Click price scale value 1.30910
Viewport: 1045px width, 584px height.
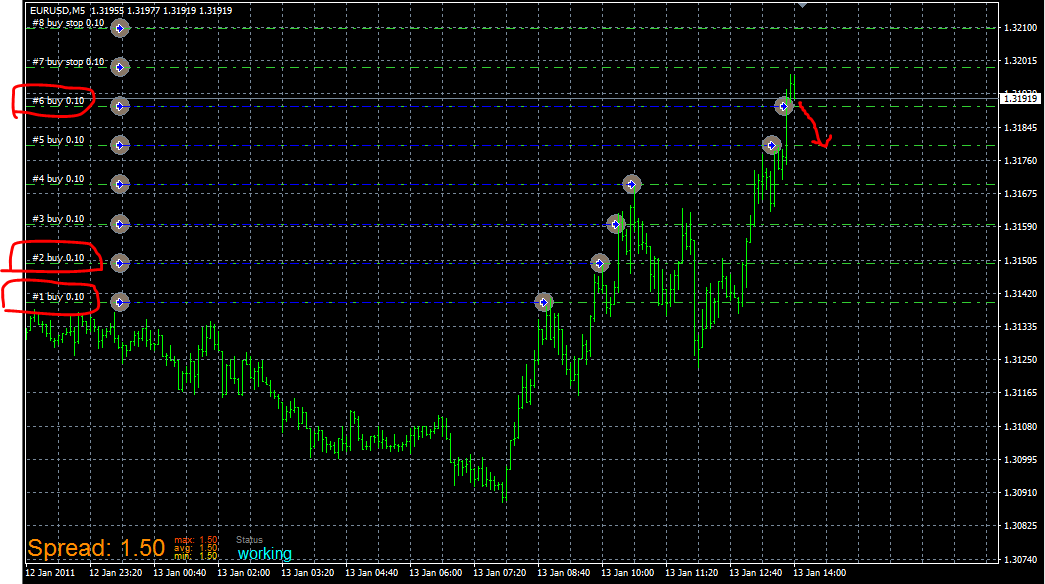tap(1020, 493)
